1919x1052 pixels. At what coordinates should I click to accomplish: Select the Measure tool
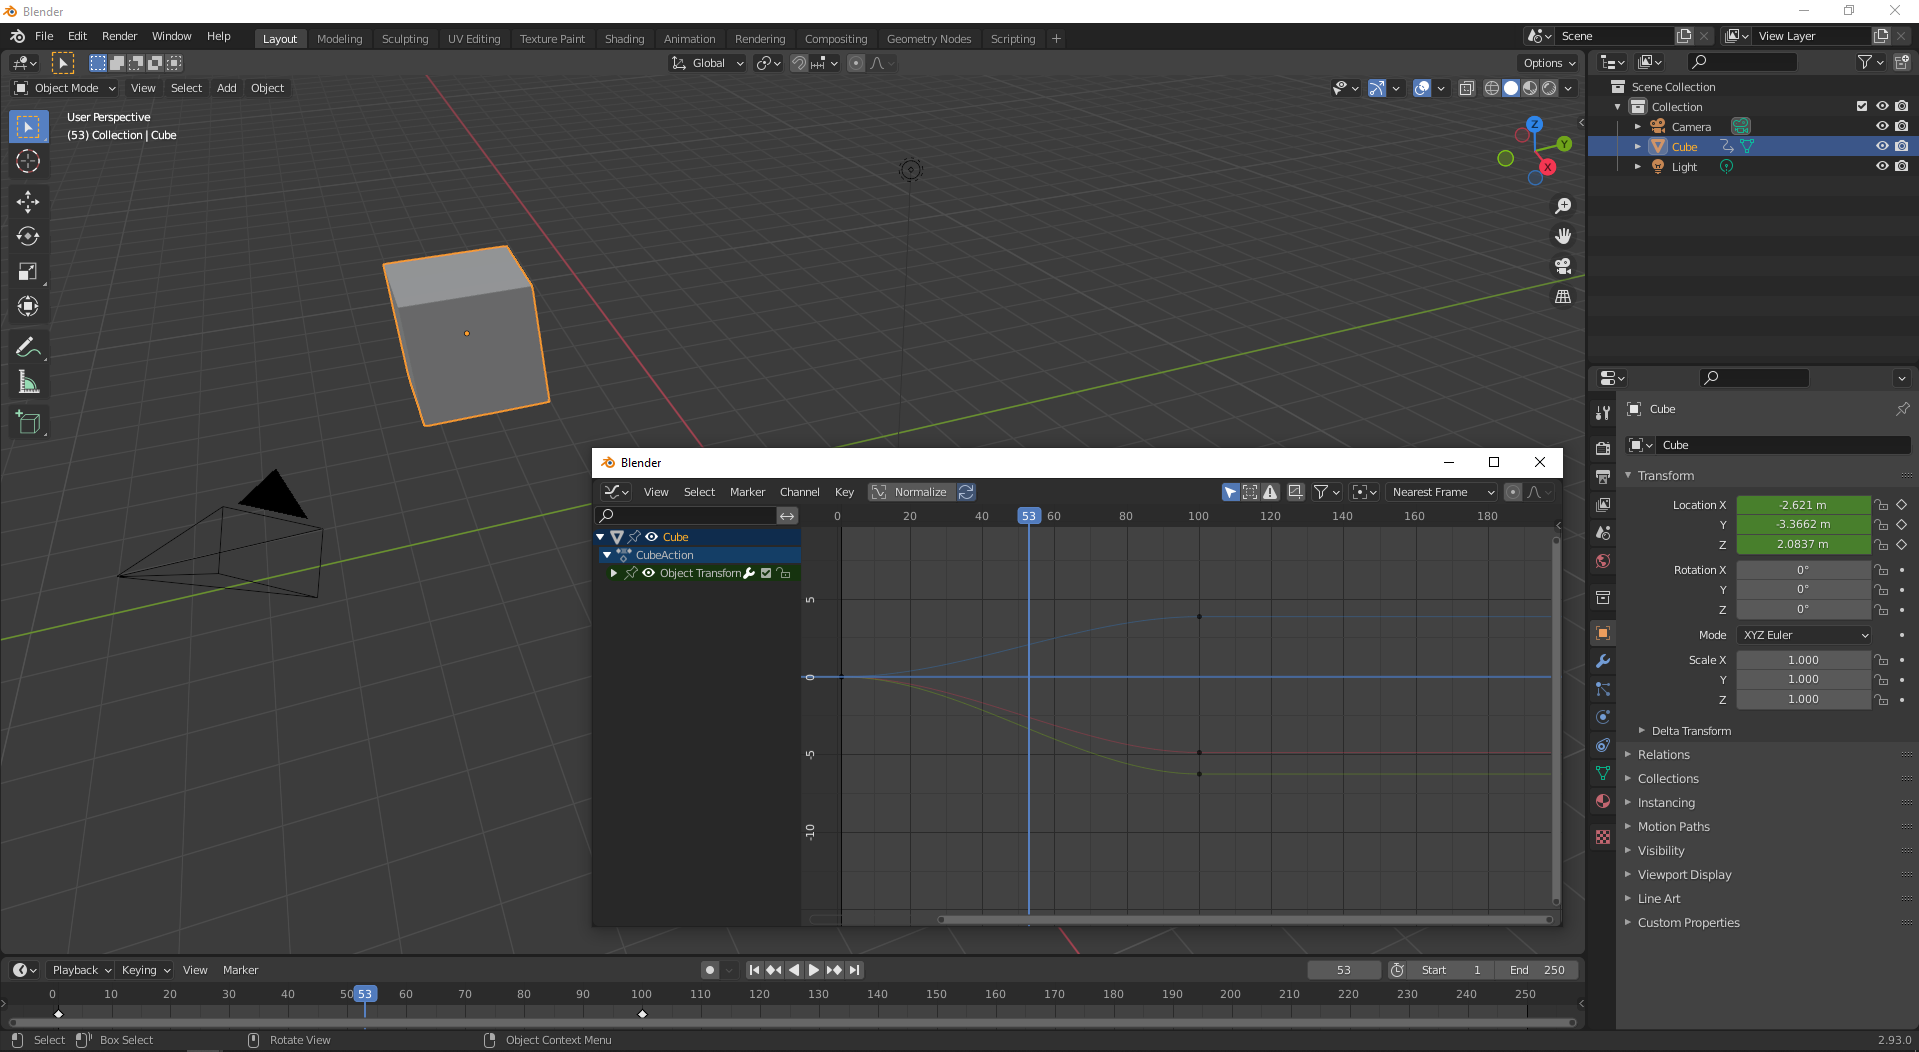28,382
